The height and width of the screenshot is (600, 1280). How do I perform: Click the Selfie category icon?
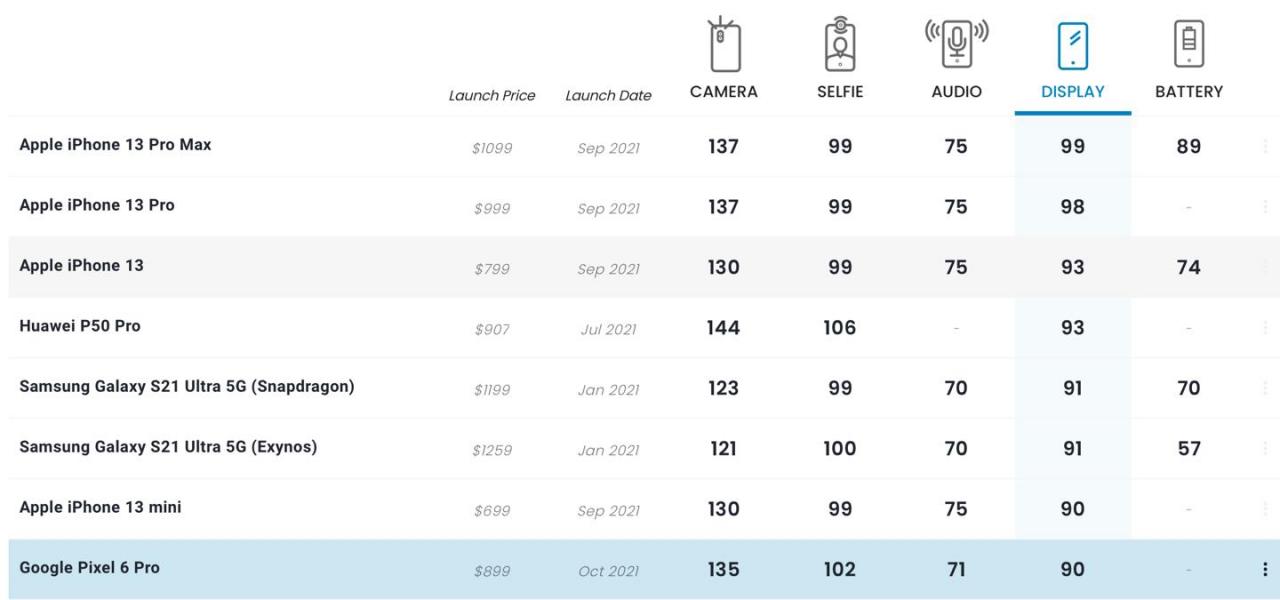pyautogui.click(x=840, y=46)
